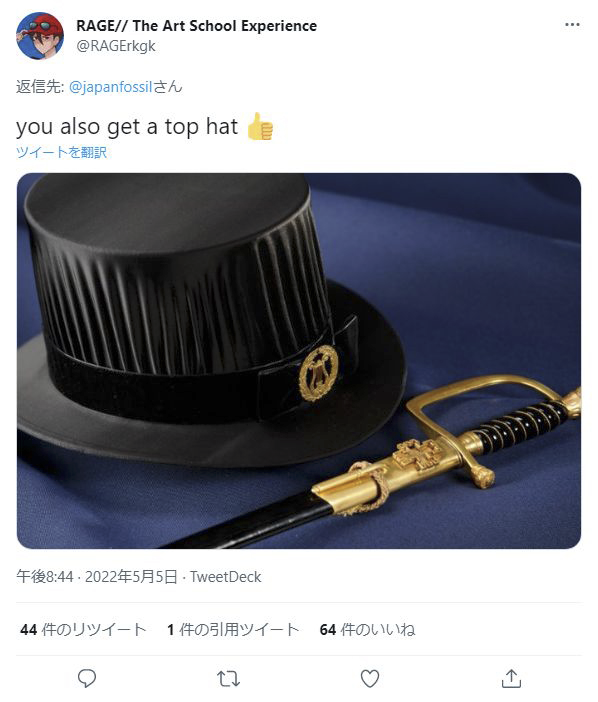View the 64 件のいいね list
This screenshot has height=702, width=598.
(367, 629)
